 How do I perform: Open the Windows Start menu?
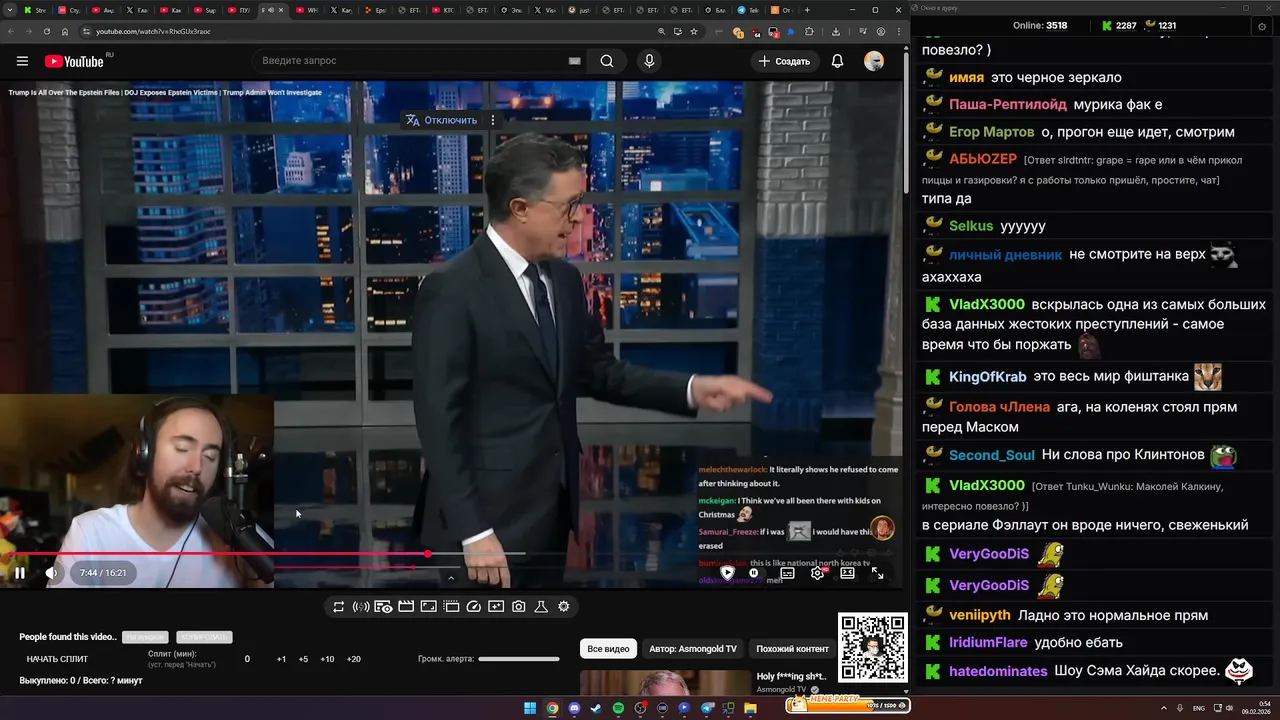coord(530,709)
